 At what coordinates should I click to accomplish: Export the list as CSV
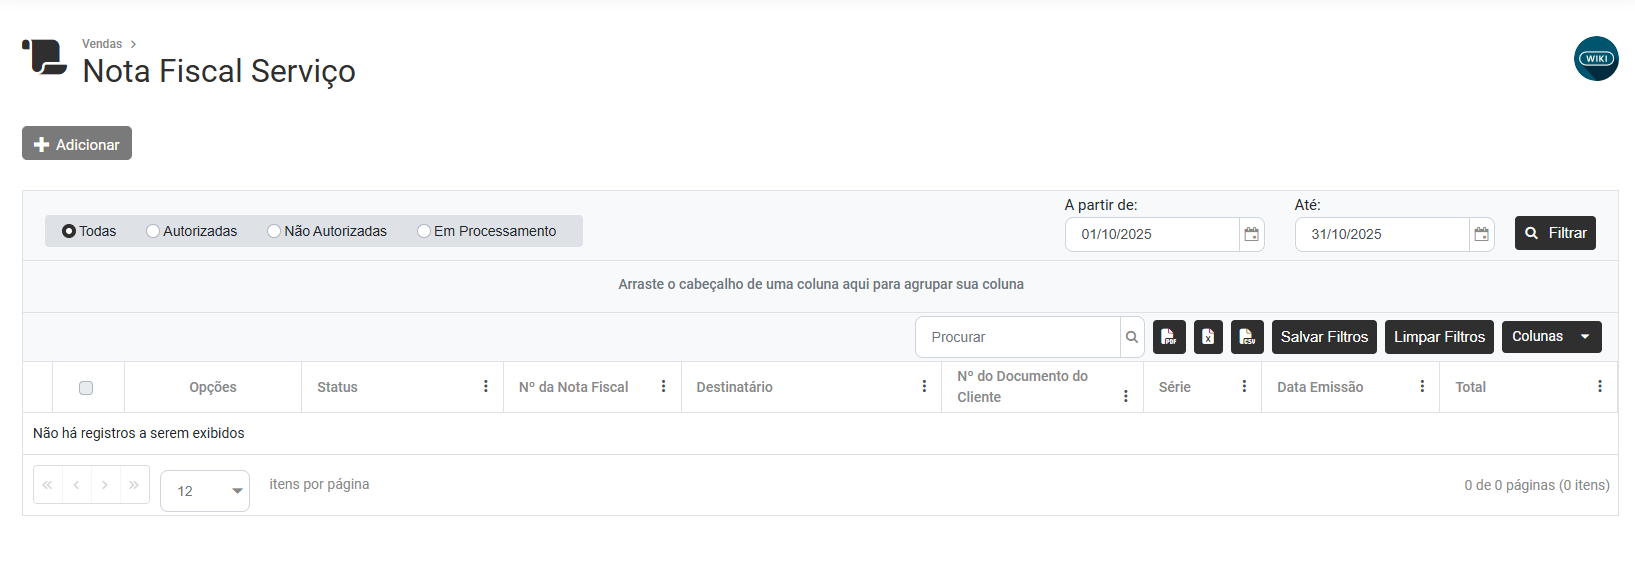tap(1247, 337)
